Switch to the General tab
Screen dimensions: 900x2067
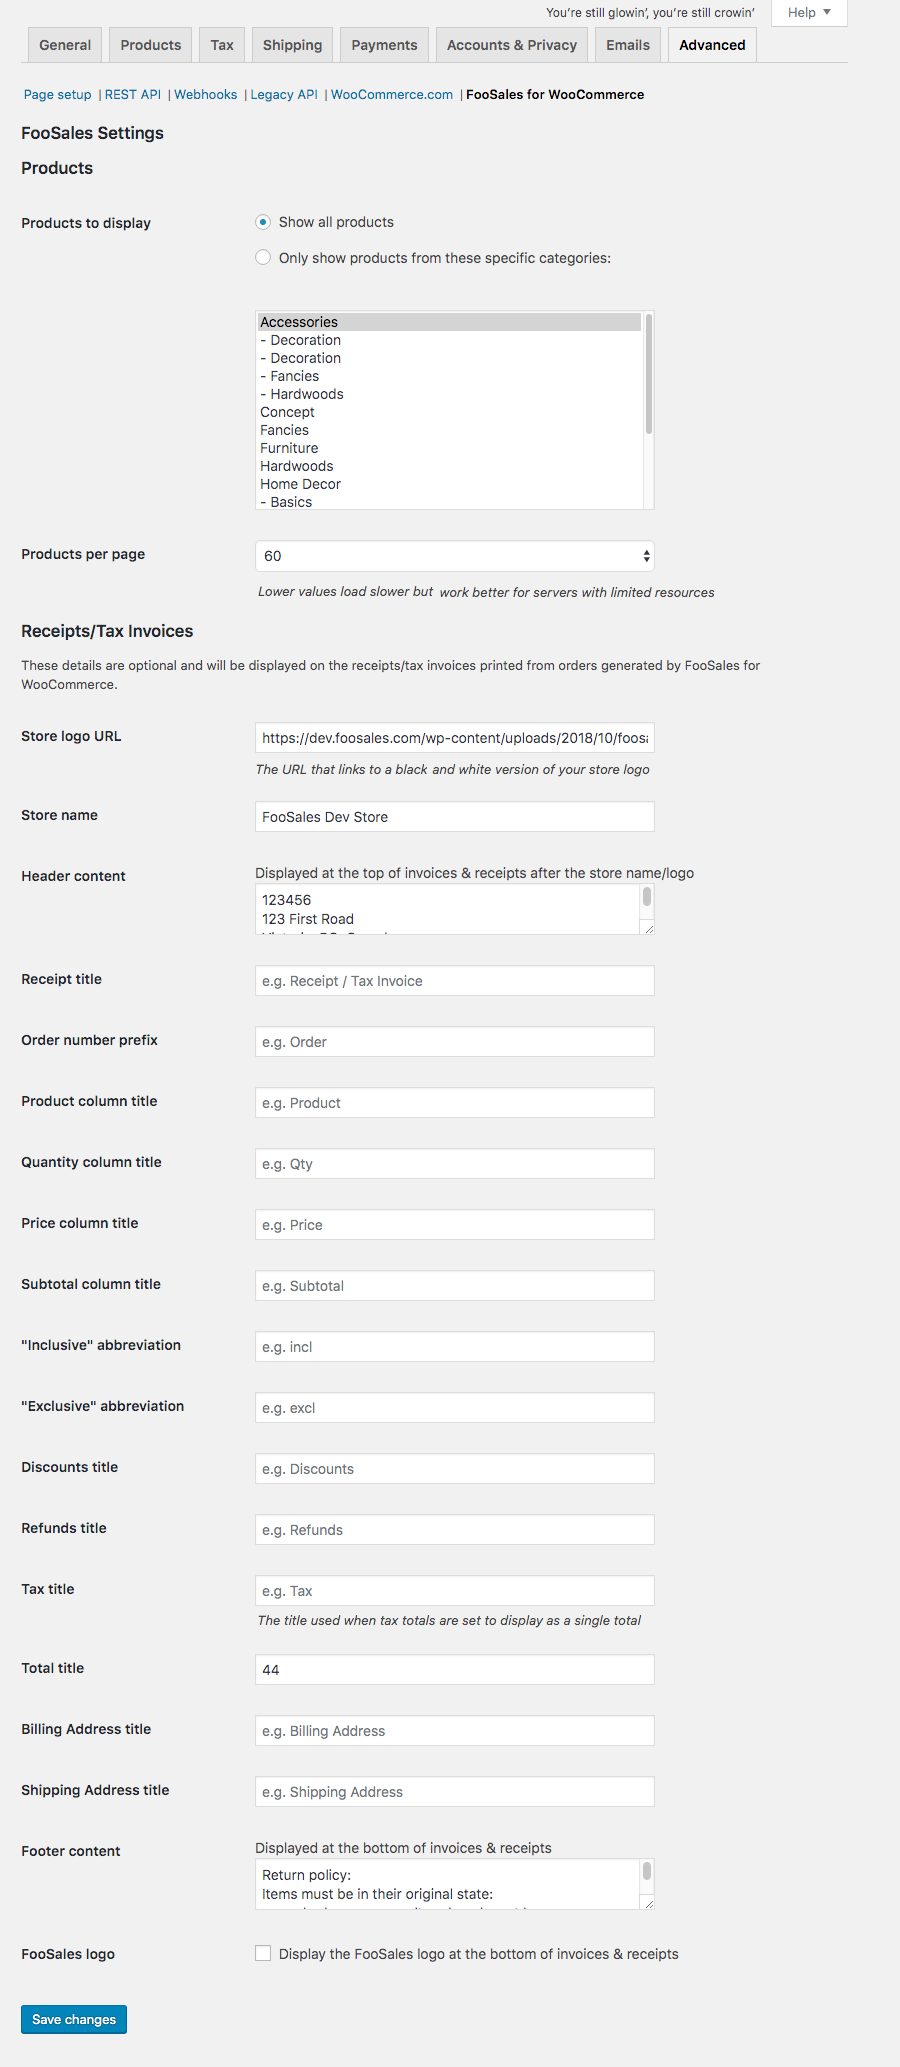(x=65, y=45)
